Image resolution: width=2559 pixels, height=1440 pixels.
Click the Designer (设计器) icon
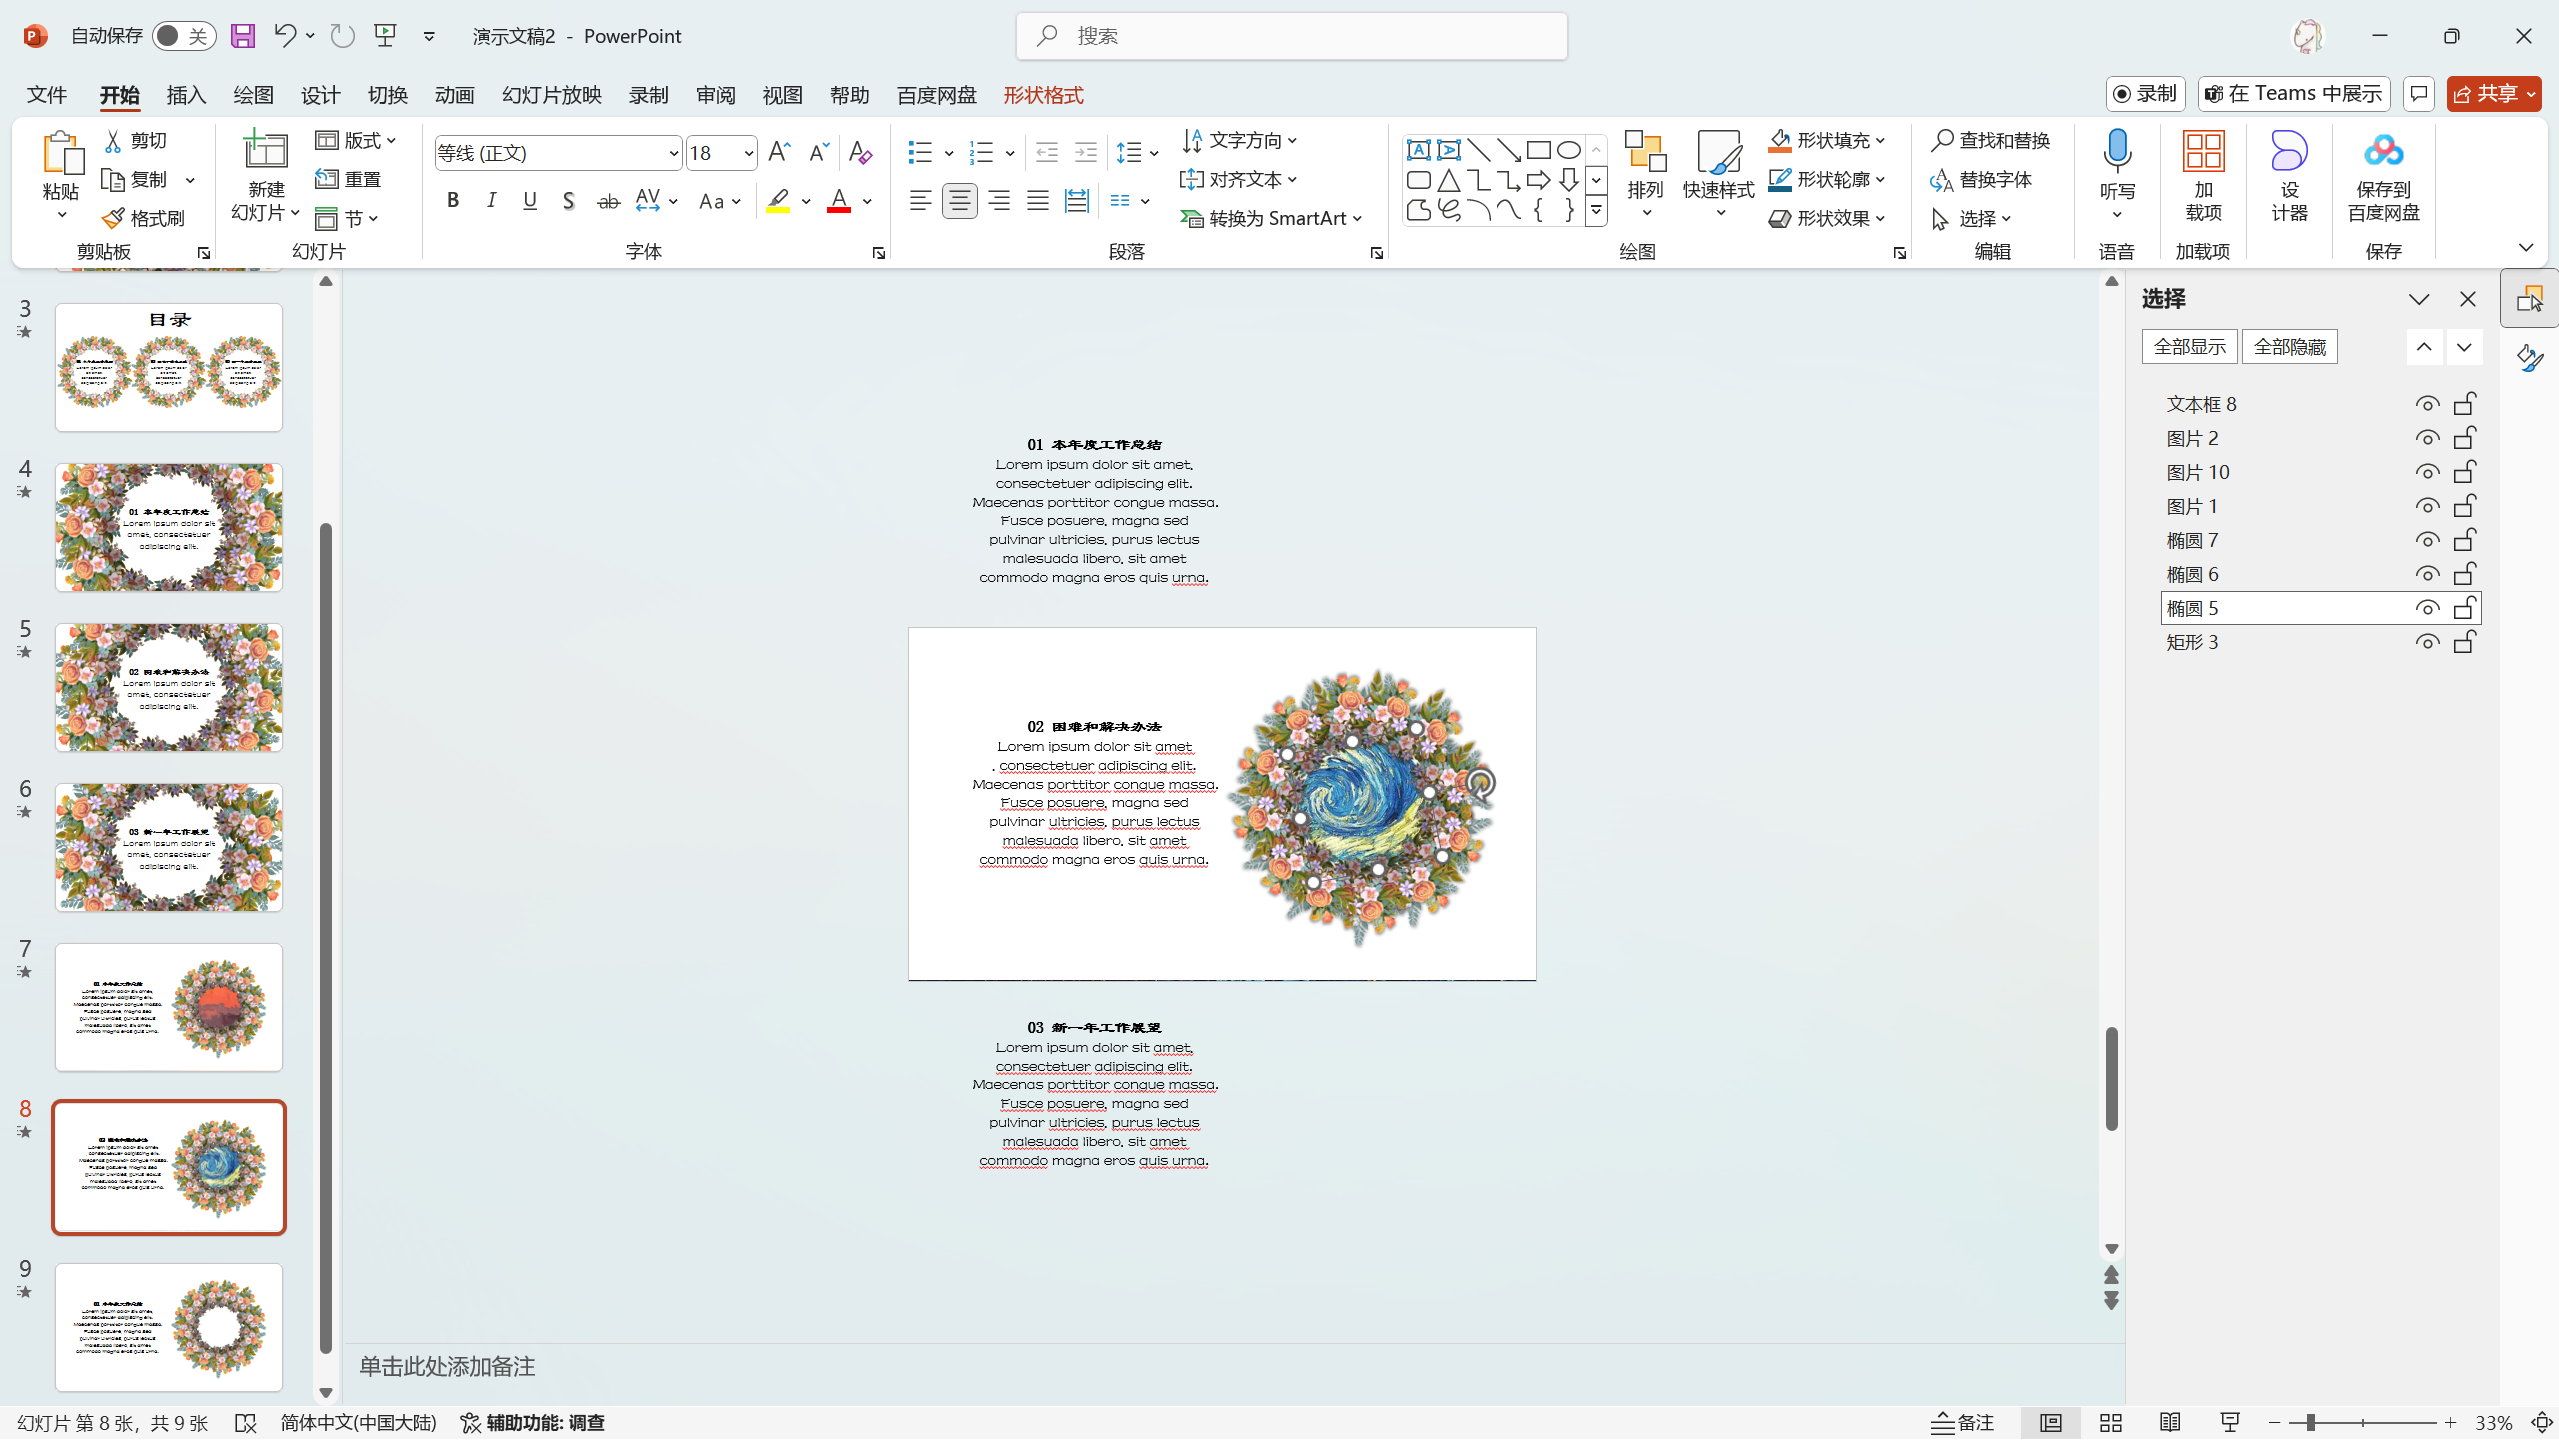coord(2288,152)
